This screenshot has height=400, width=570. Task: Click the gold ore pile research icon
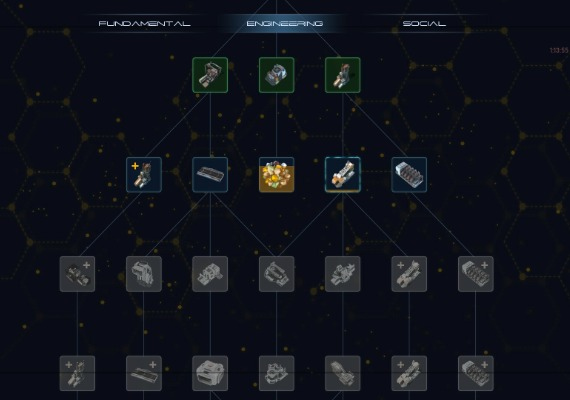(277, 175)
